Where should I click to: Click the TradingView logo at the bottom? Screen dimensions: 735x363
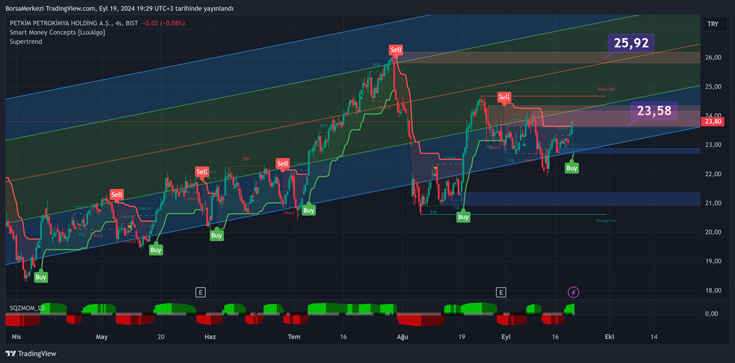coord(30,353)
